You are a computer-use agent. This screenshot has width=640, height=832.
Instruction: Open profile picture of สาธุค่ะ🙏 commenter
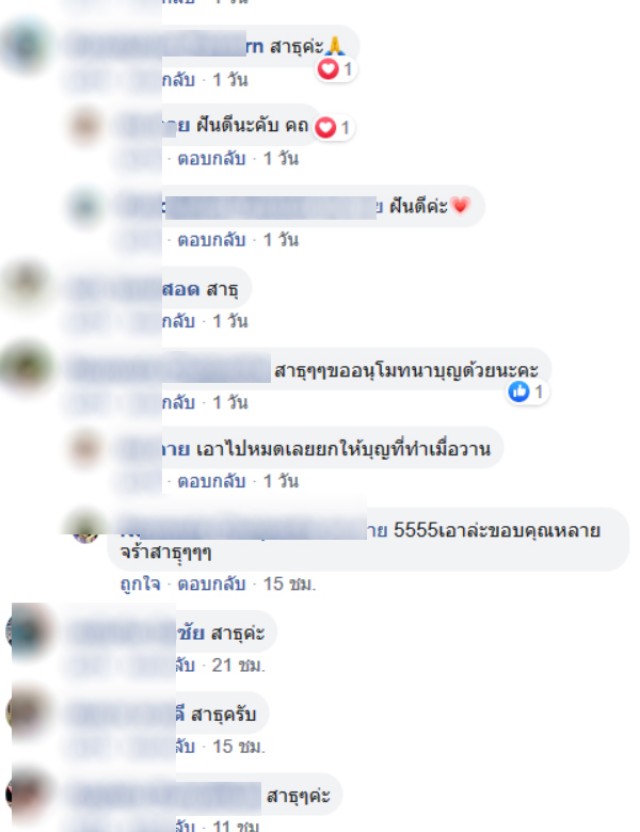click(x=27, y=46)
